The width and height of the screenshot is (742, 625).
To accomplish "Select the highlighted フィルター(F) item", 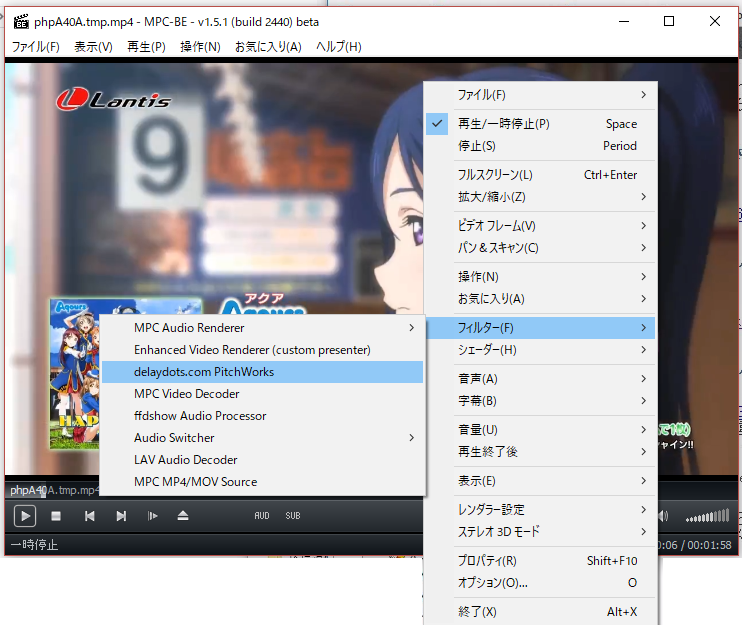I will point(540,328).
